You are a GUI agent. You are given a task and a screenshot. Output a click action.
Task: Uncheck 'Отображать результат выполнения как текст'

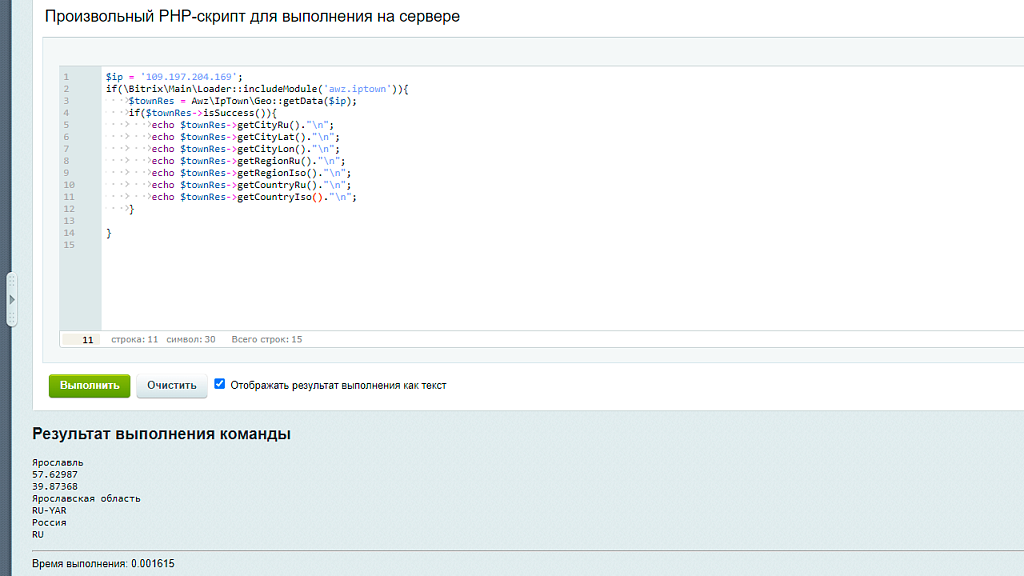tap(218, 384)
